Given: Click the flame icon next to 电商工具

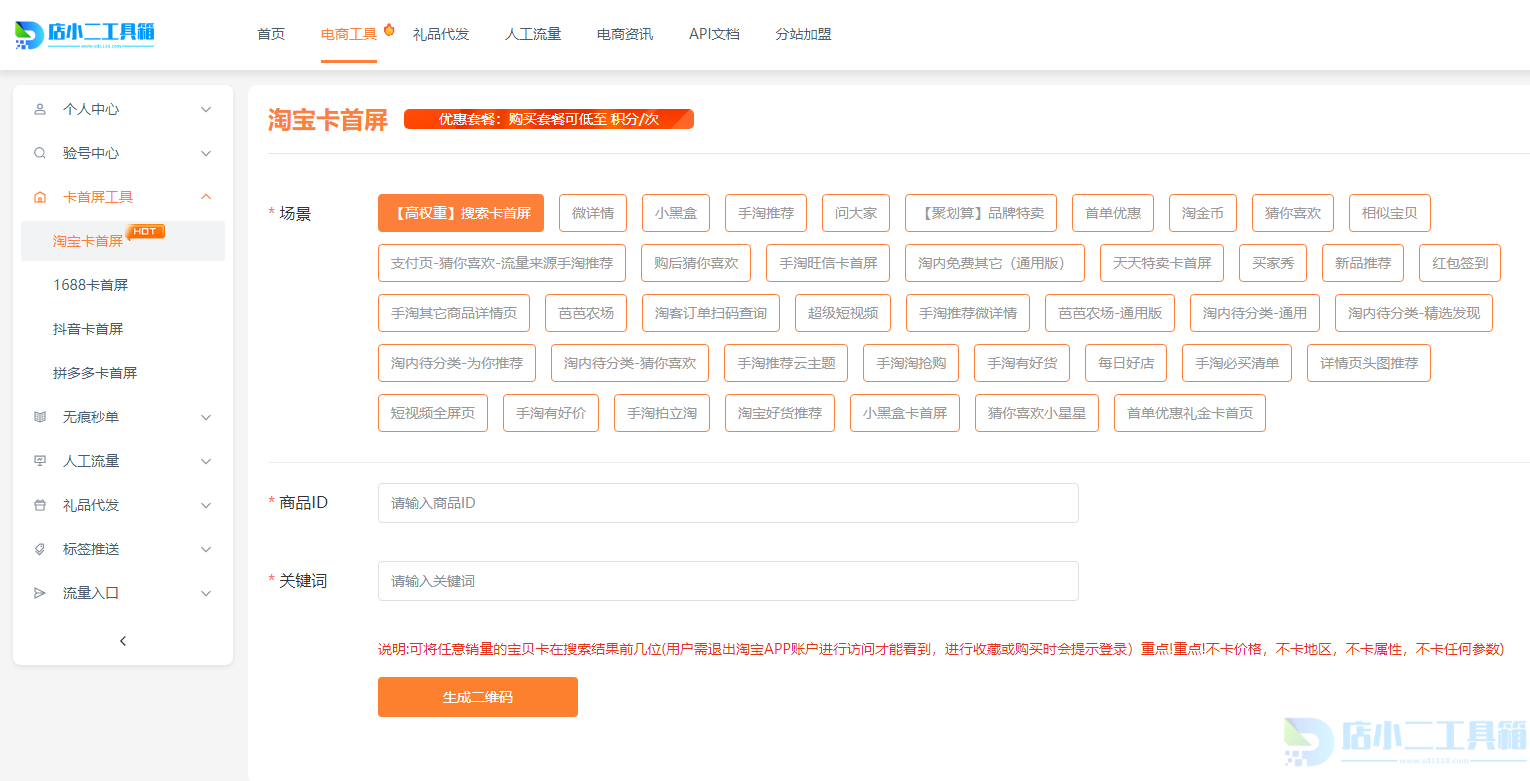Looking at the screenshot, I should (x=389, y=29).
